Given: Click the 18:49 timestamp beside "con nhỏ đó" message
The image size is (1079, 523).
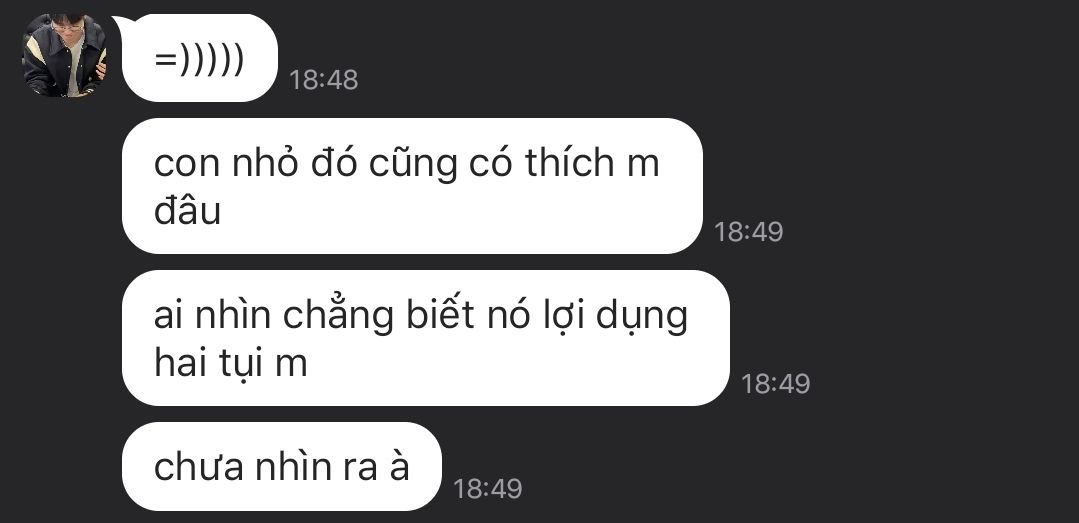Looking at the screenshot, I should coord(748,232).
